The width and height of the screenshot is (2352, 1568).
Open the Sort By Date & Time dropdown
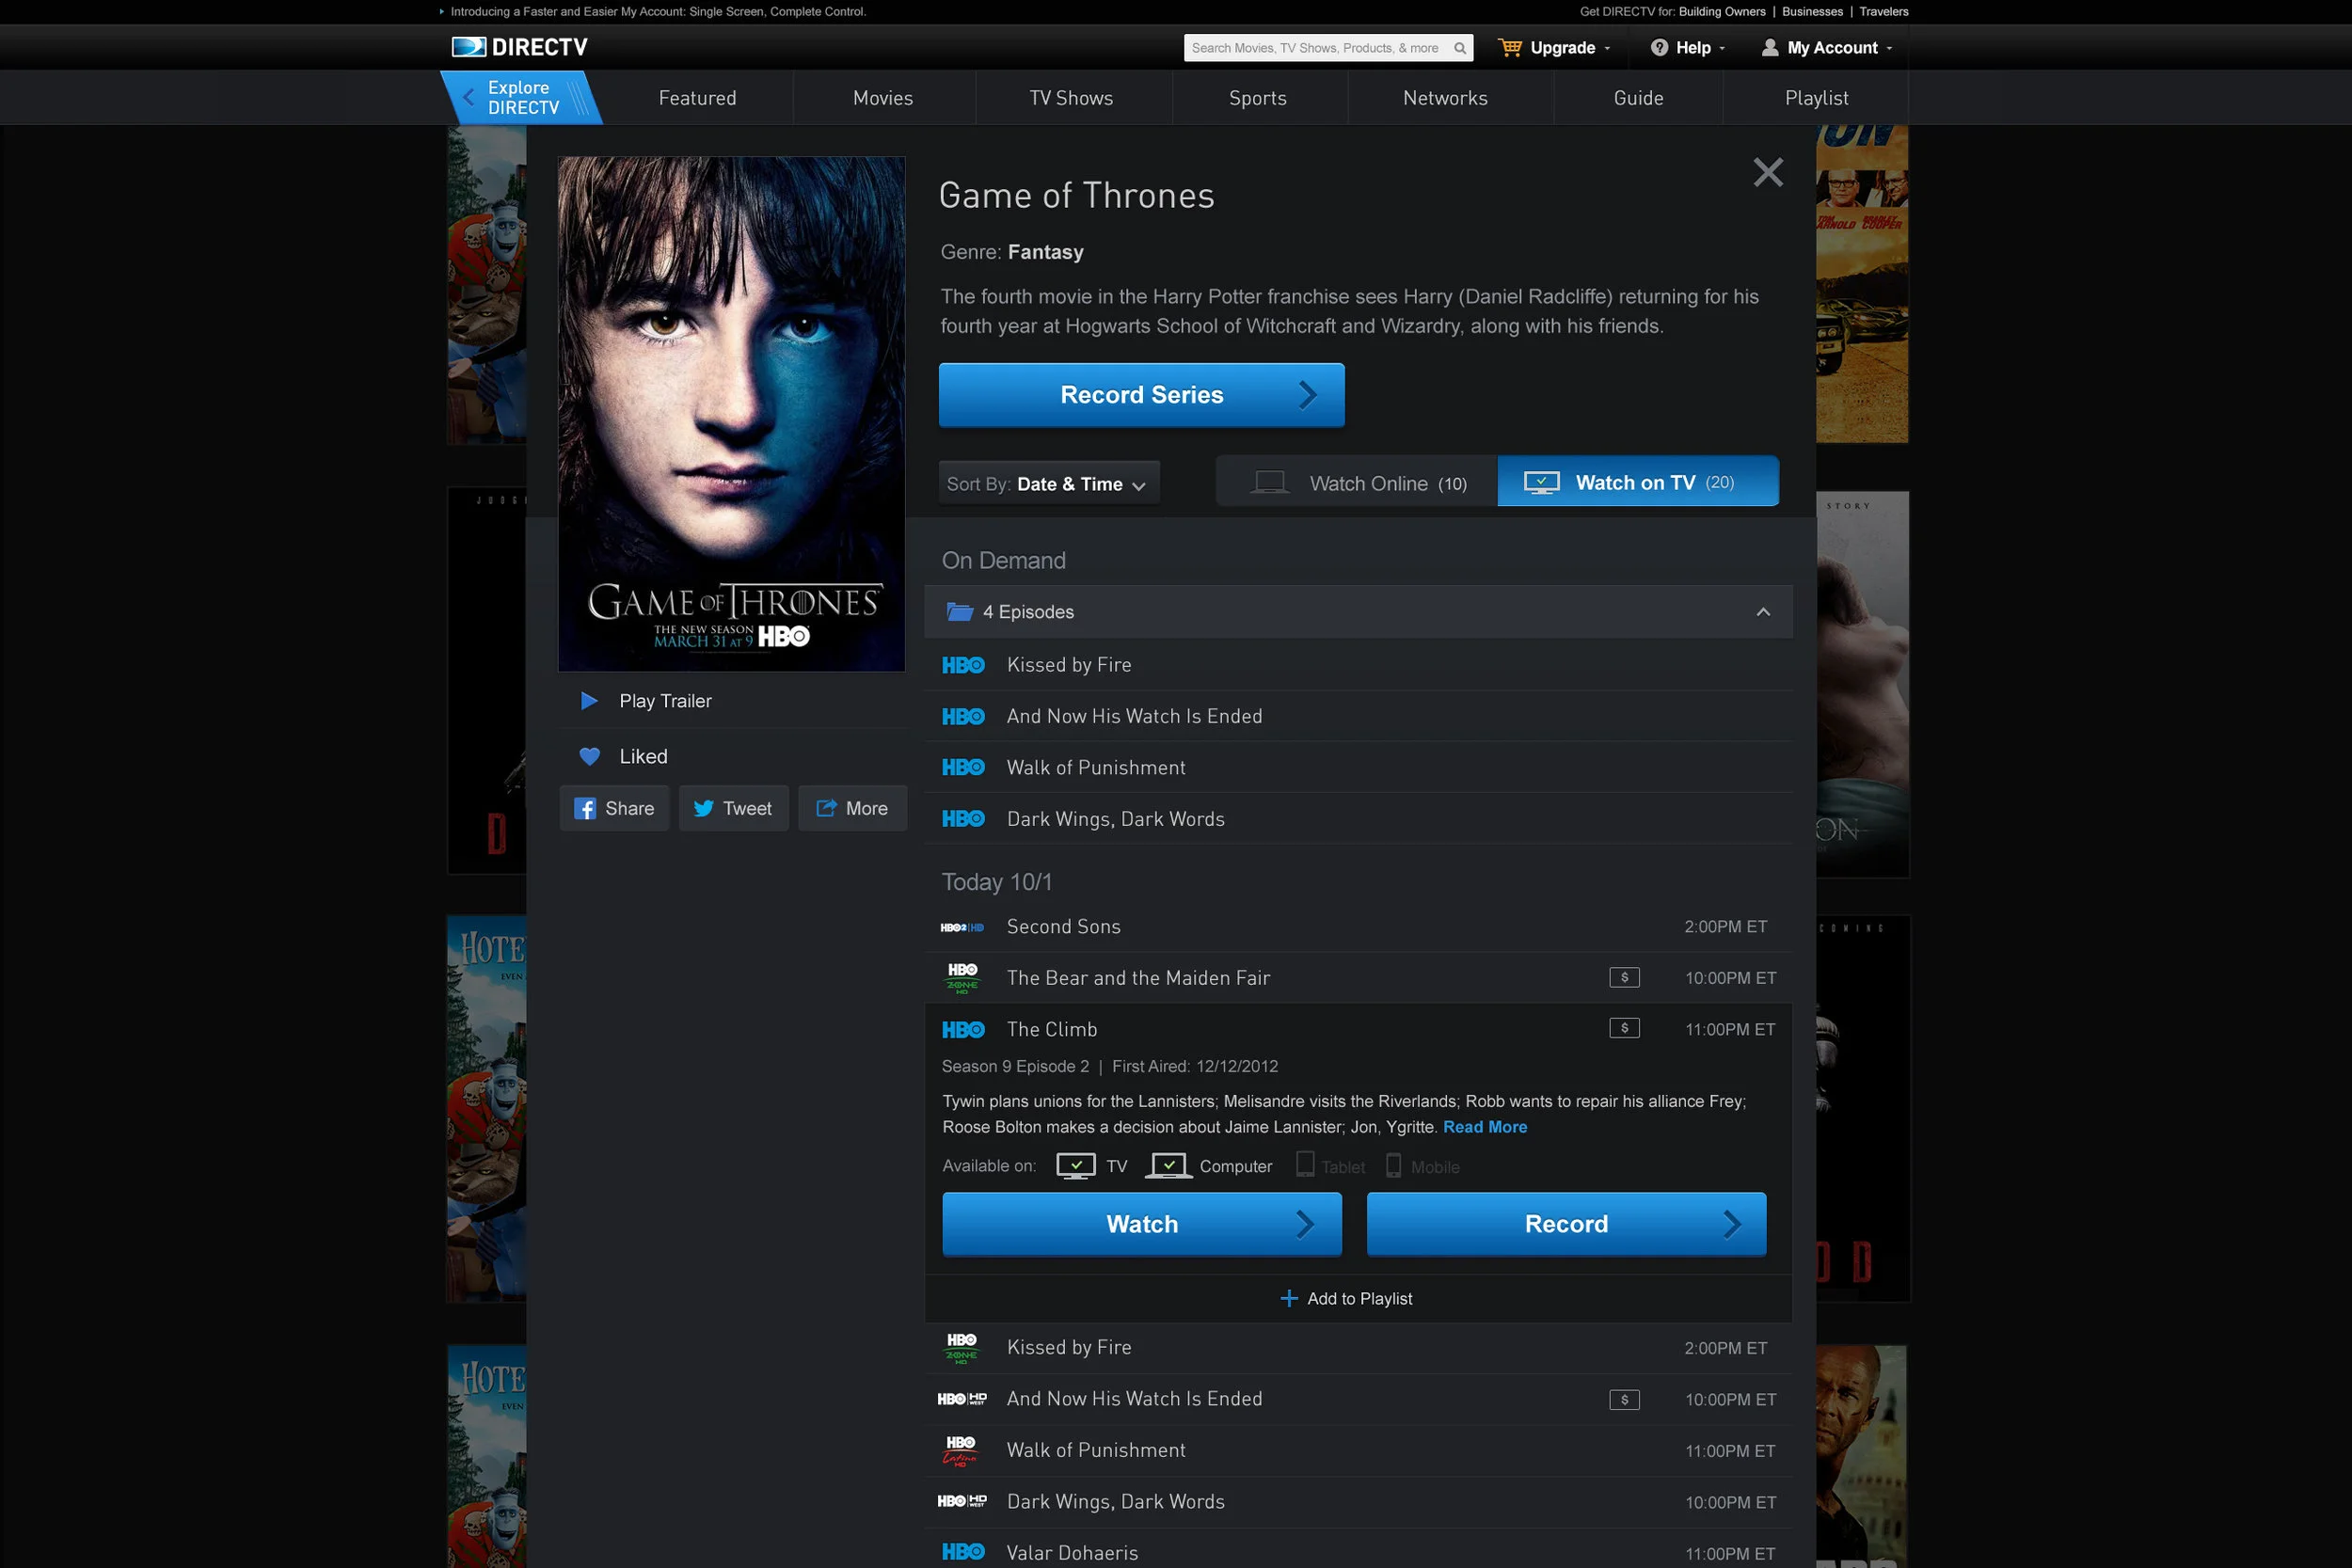[x=1048, y=484]
